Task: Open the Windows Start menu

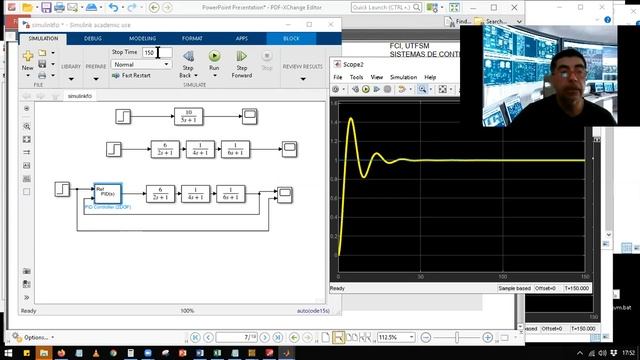Action: click(8, 353)
